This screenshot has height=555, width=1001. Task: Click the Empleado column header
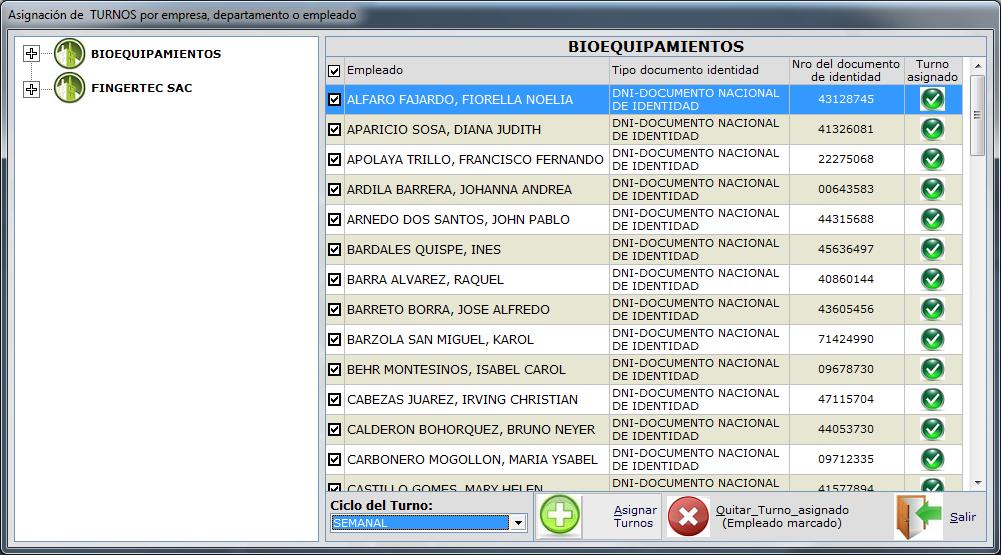pyautogui.click(x=375, y=70)
